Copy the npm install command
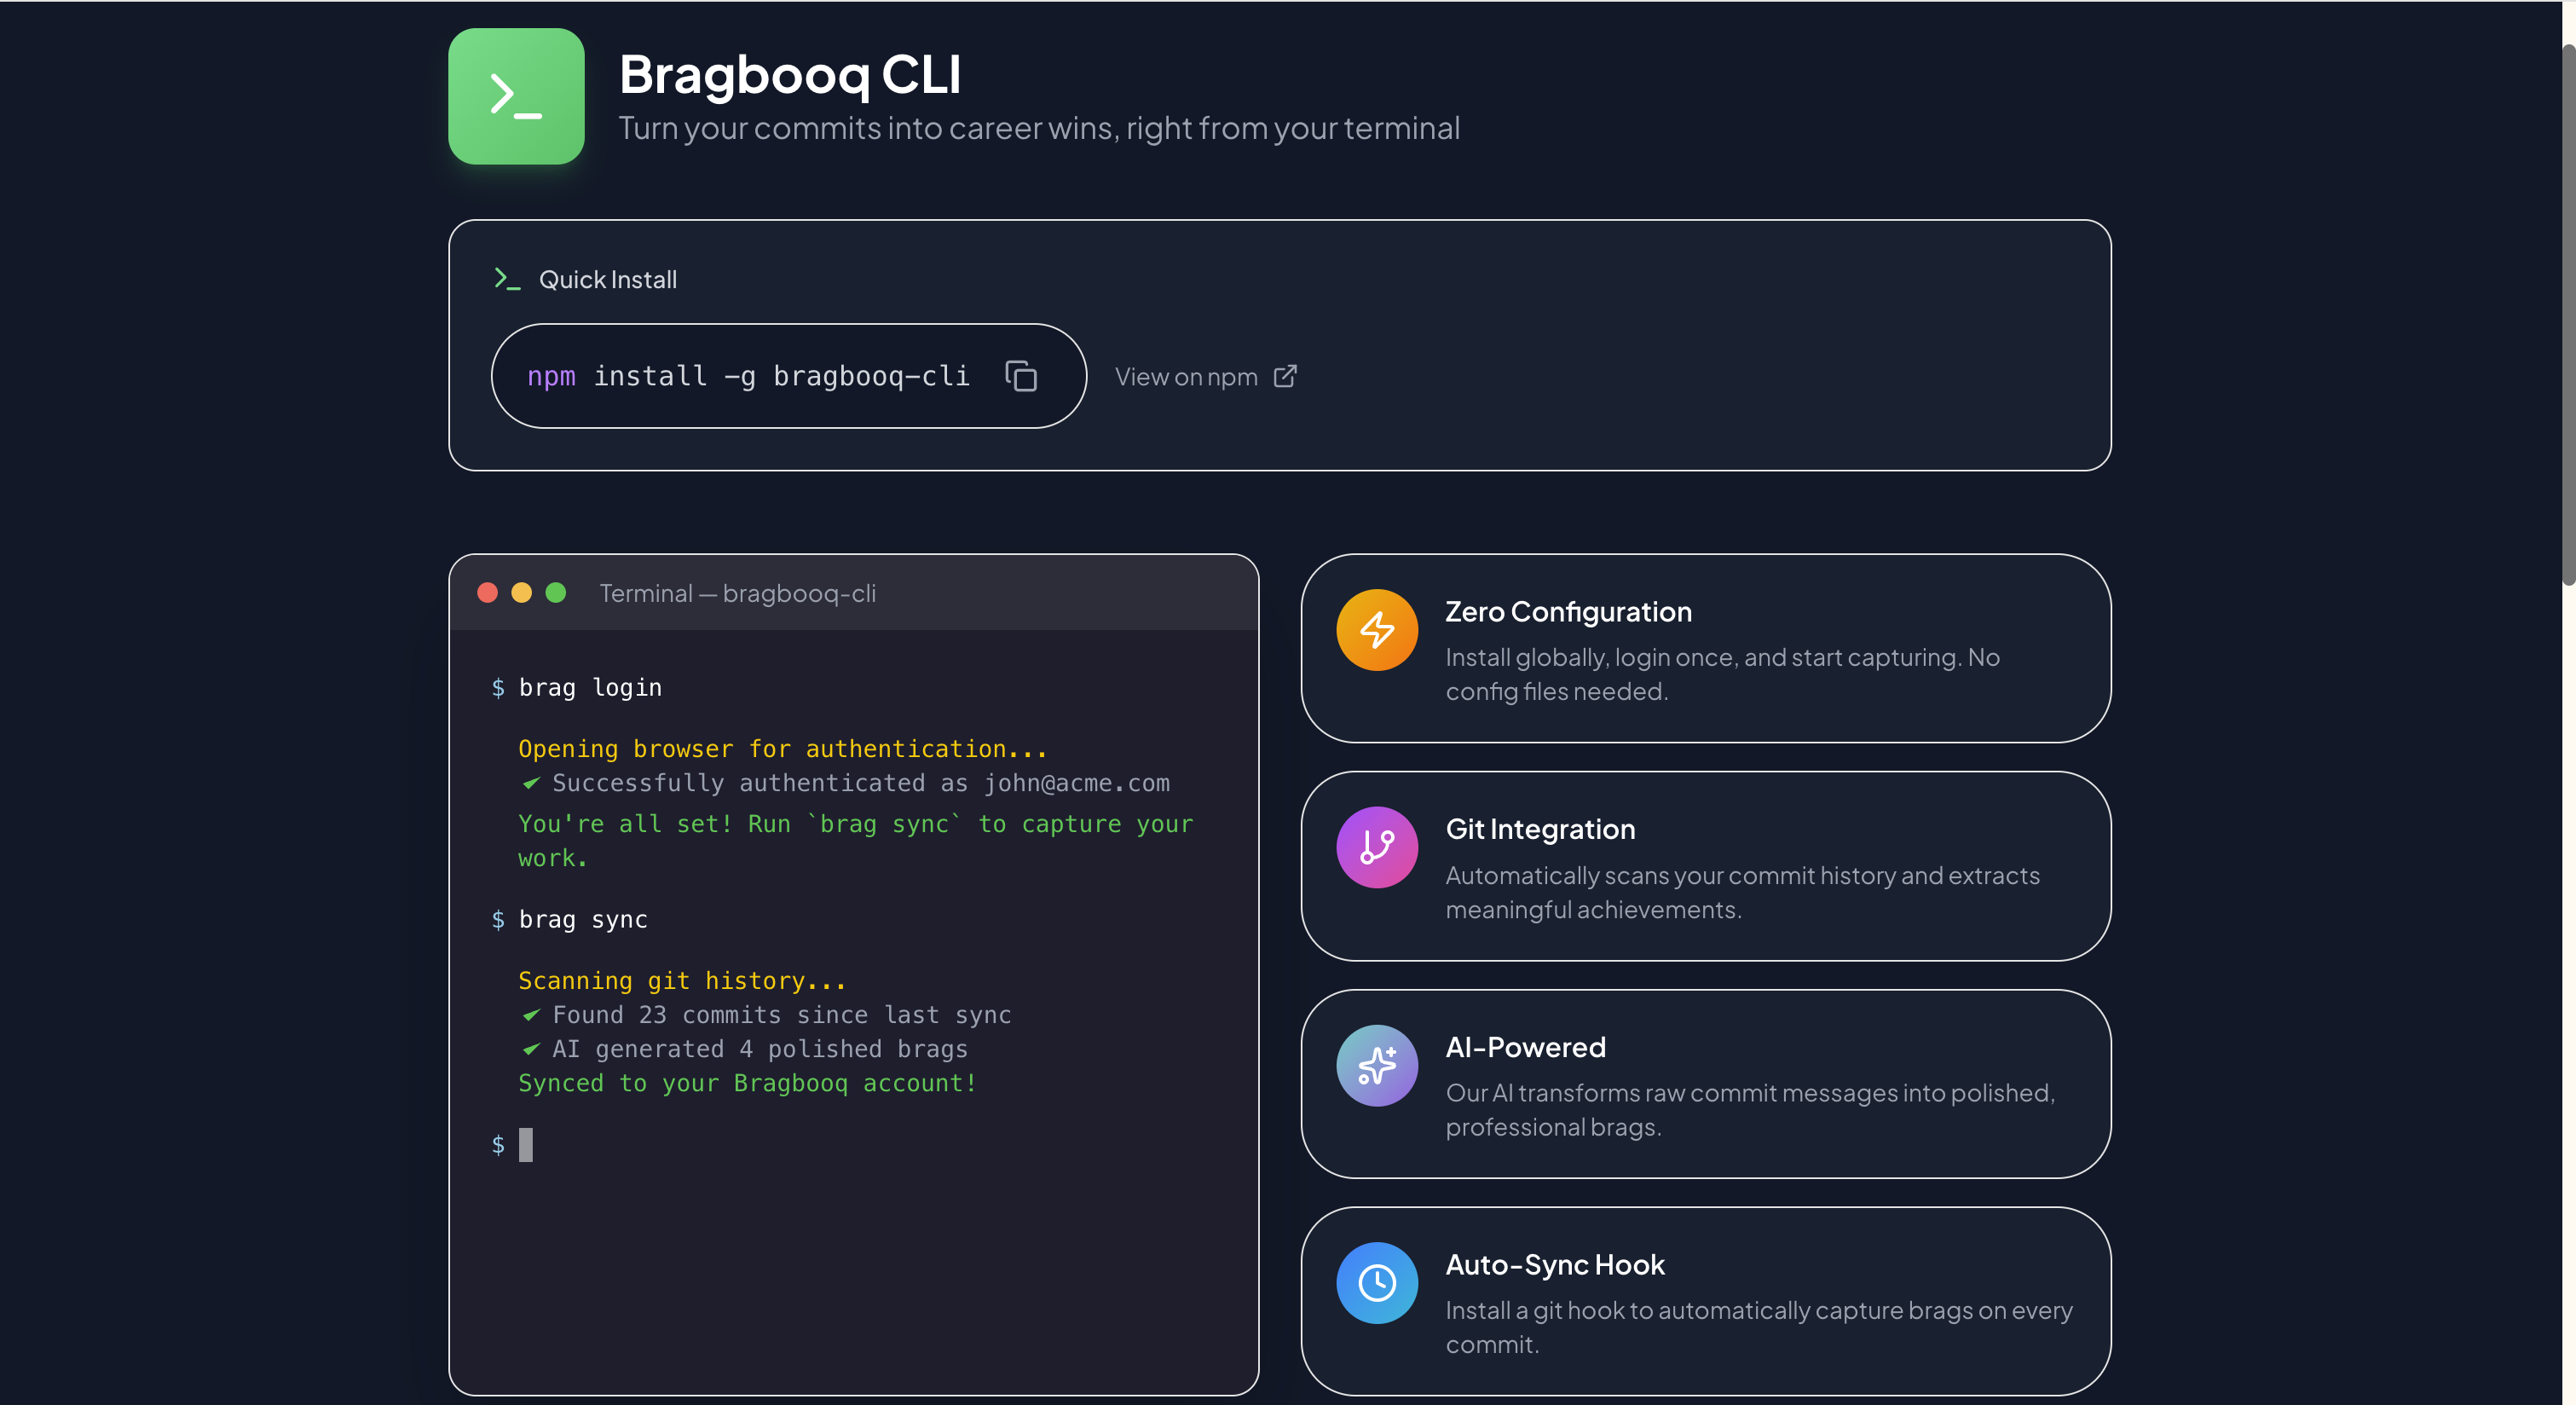The width and height of the screenshot is (2576, 1405). pos(1020,376)
